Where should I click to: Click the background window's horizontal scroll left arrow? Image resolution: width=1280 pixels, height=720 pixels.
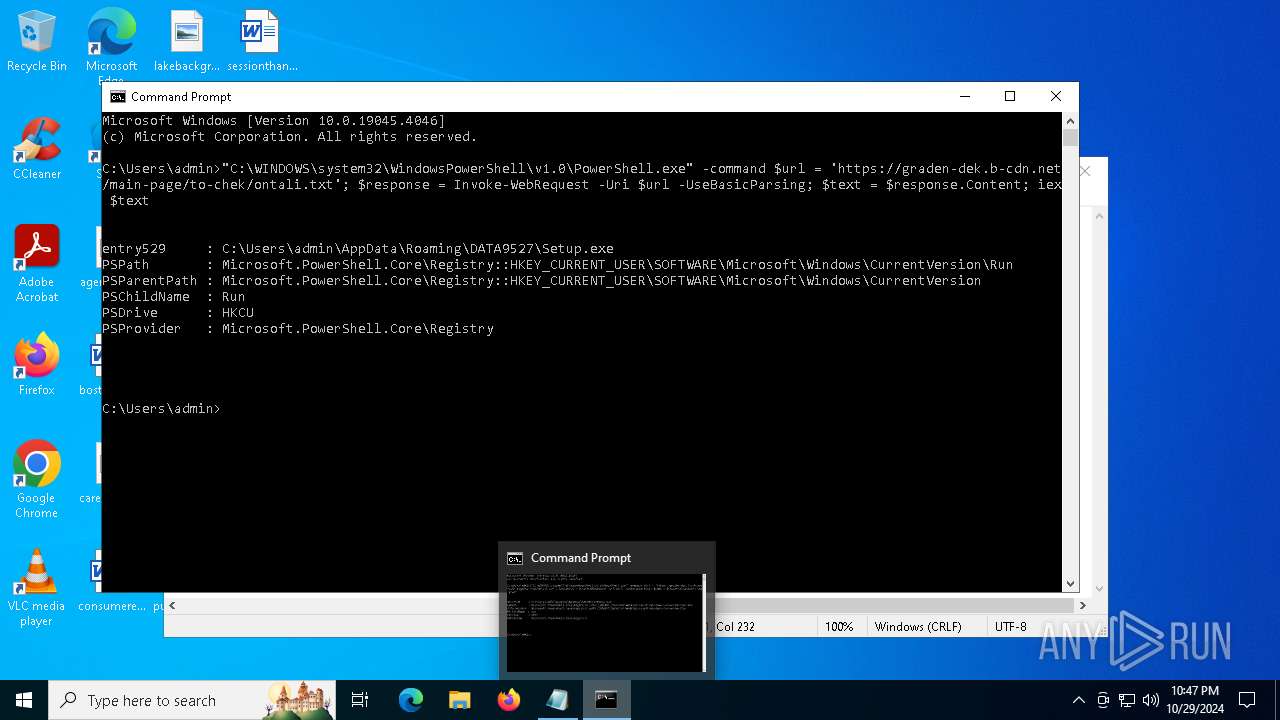pyautogui.click(x=173, y=605)
